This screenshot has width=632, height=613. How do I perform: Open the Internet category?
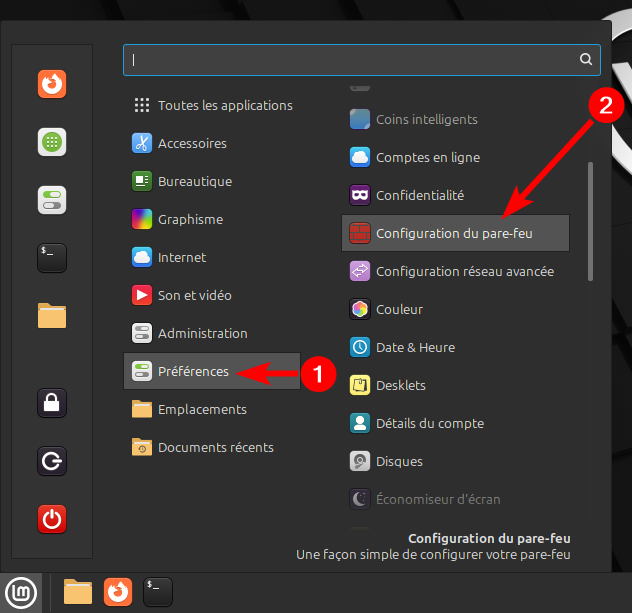click(x=181, y=257)
